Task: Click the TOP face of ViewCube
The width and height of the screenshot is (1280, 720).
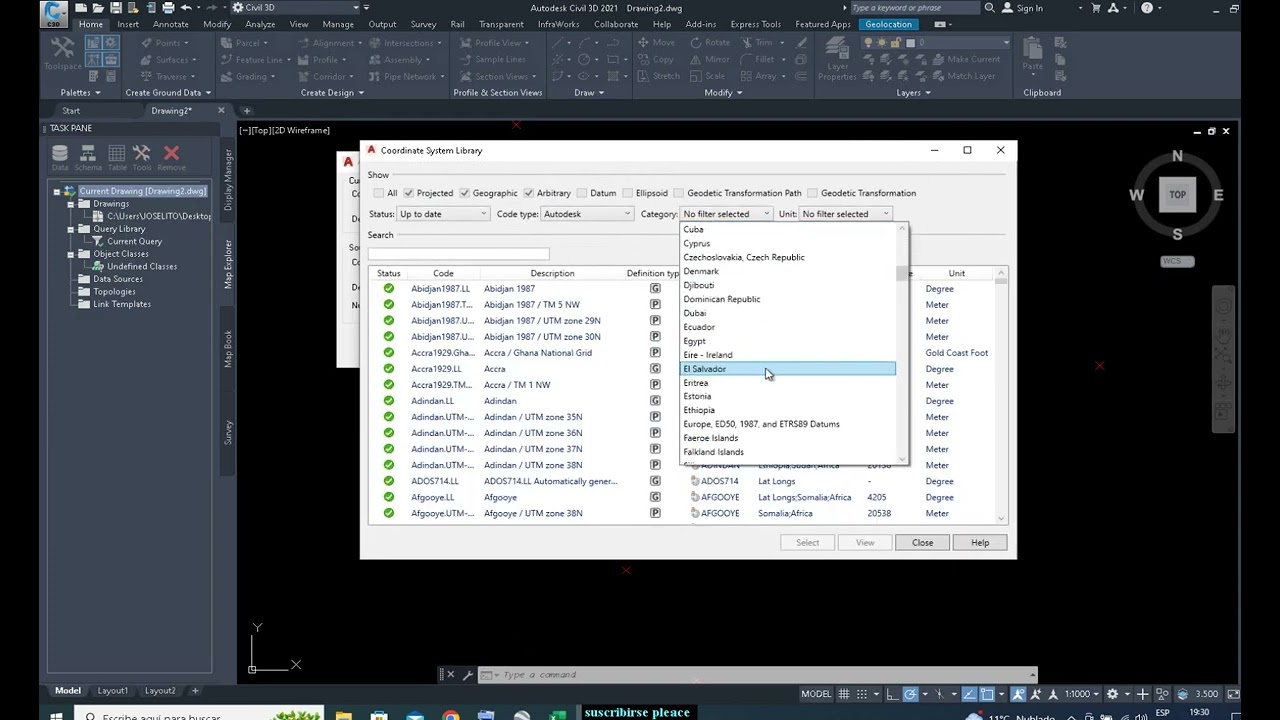Action: point(1177,195)
